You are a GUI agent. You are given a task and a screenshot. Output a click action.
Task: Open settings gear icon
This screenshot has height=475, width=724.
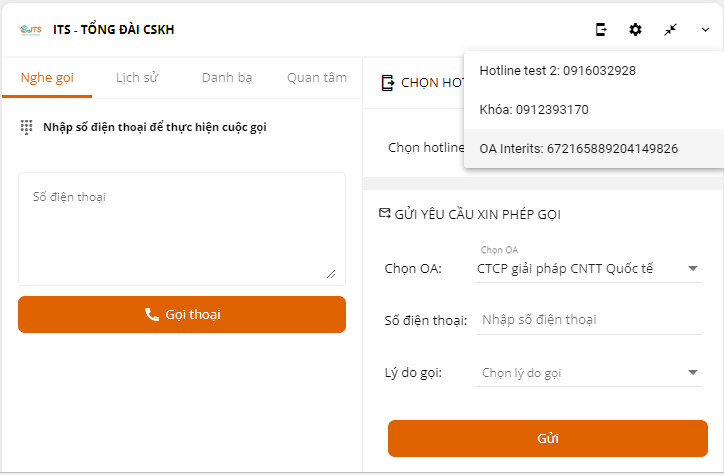(x=635, y=30)
